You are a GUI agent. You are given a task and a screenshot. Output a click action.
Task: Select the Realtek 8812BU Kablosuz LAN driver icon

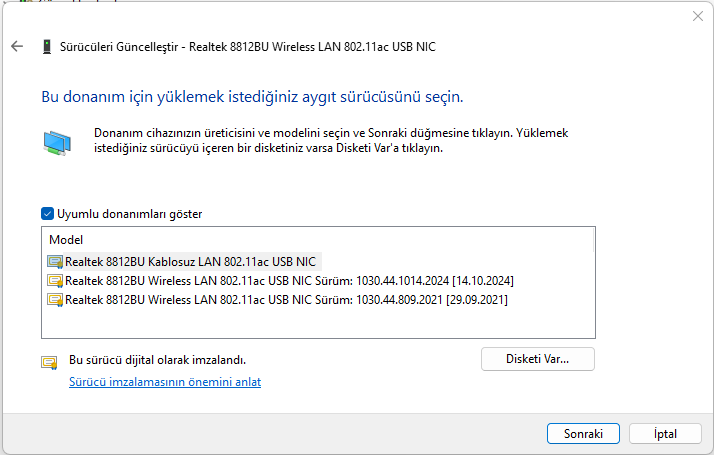coord(55,262)
